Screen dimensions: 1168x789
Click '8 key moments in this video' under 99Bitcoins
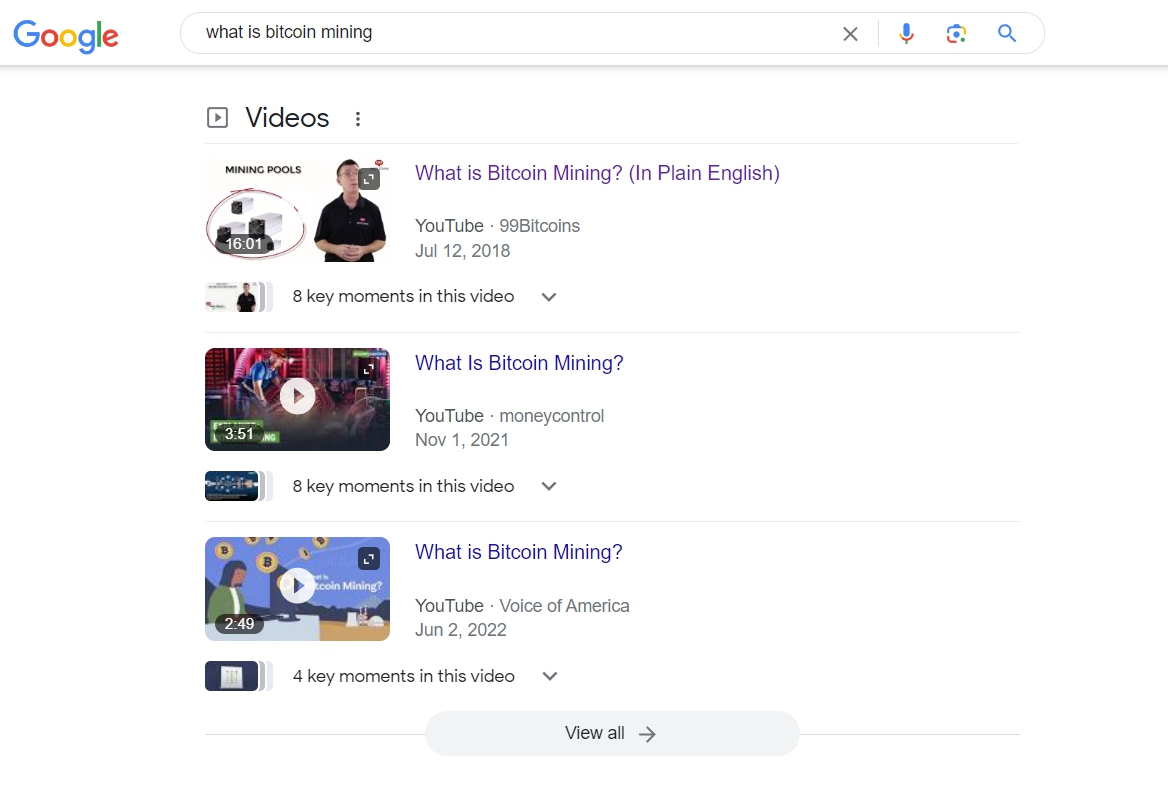tap(403, 297)
